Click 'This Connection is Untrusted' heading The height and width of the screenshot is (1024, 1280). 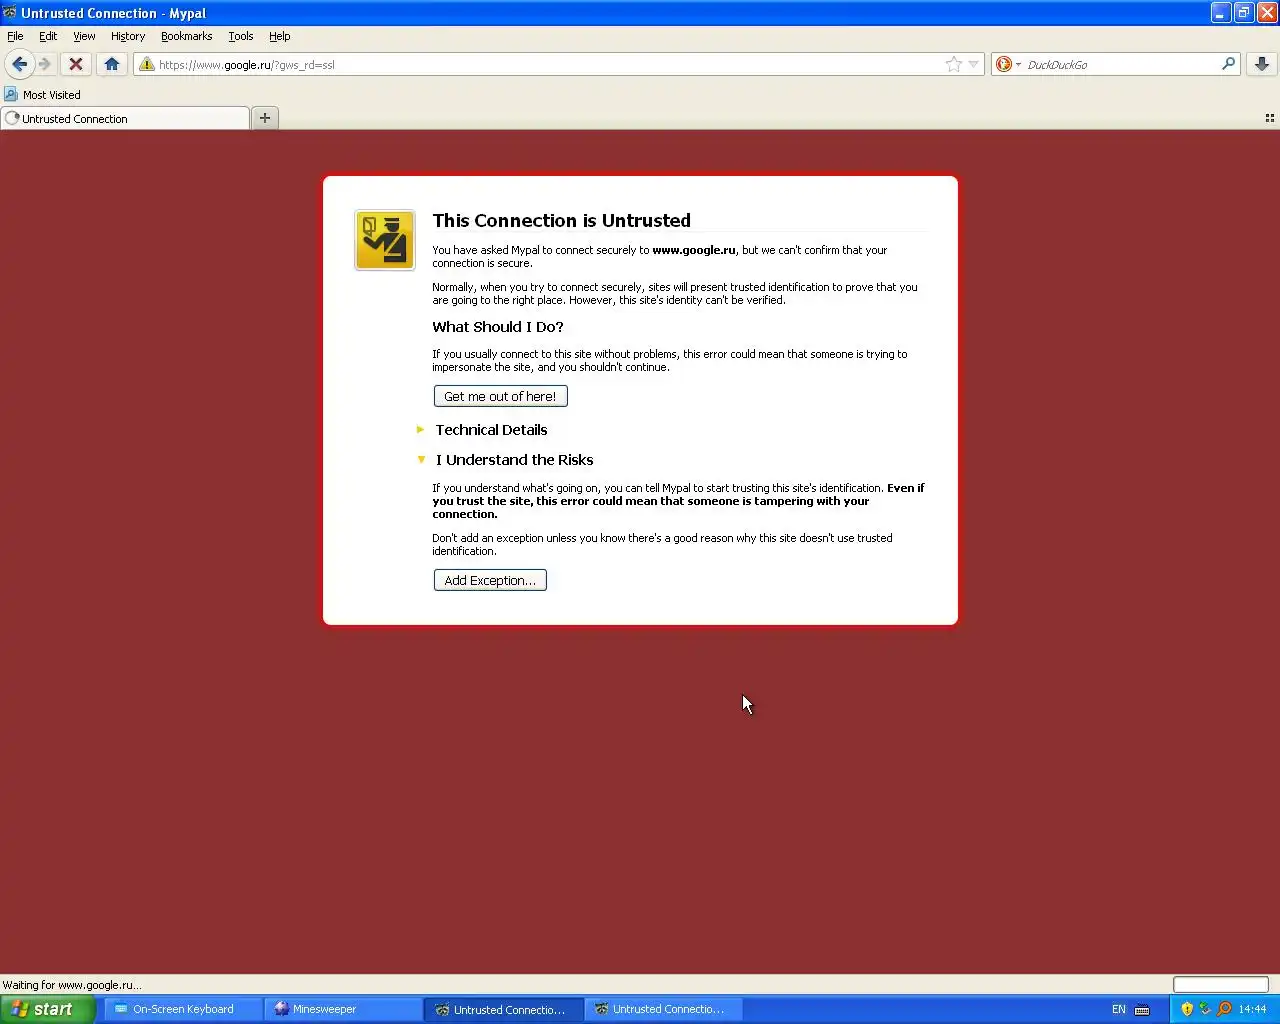(561, 221)
